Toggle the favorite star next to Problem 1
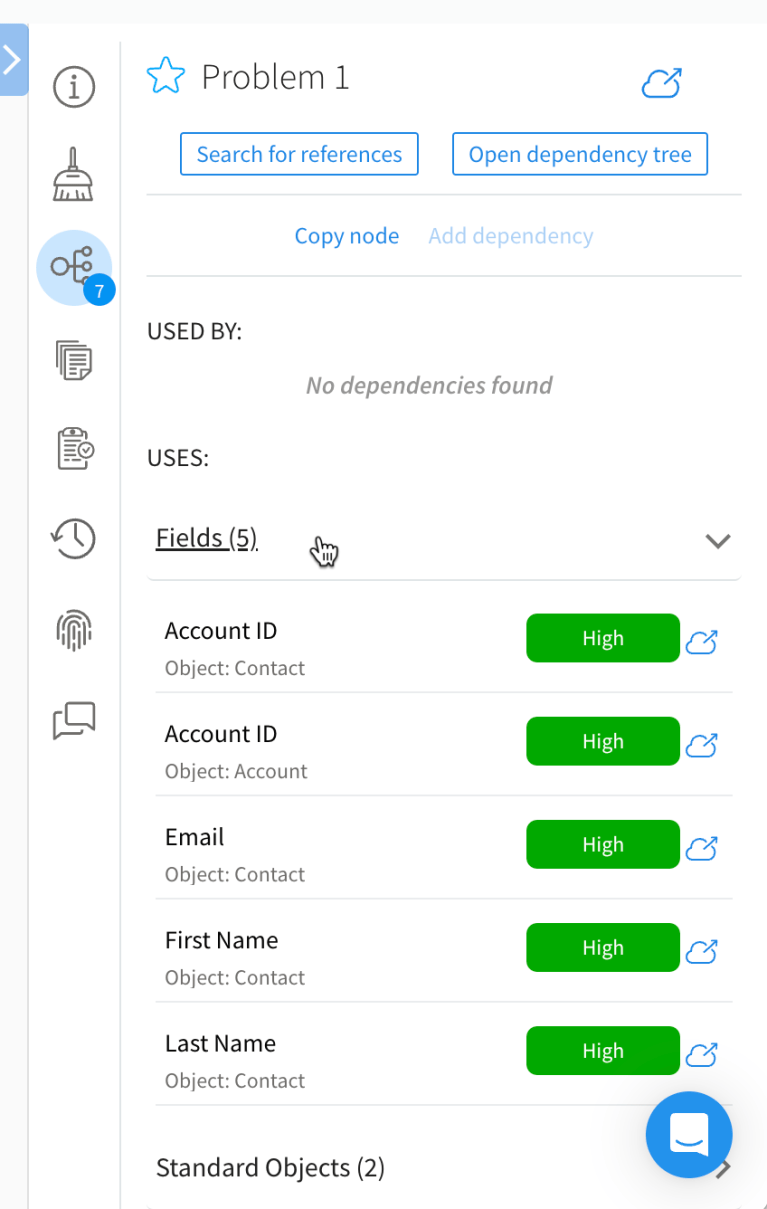767x1209 pixels. 166,77
